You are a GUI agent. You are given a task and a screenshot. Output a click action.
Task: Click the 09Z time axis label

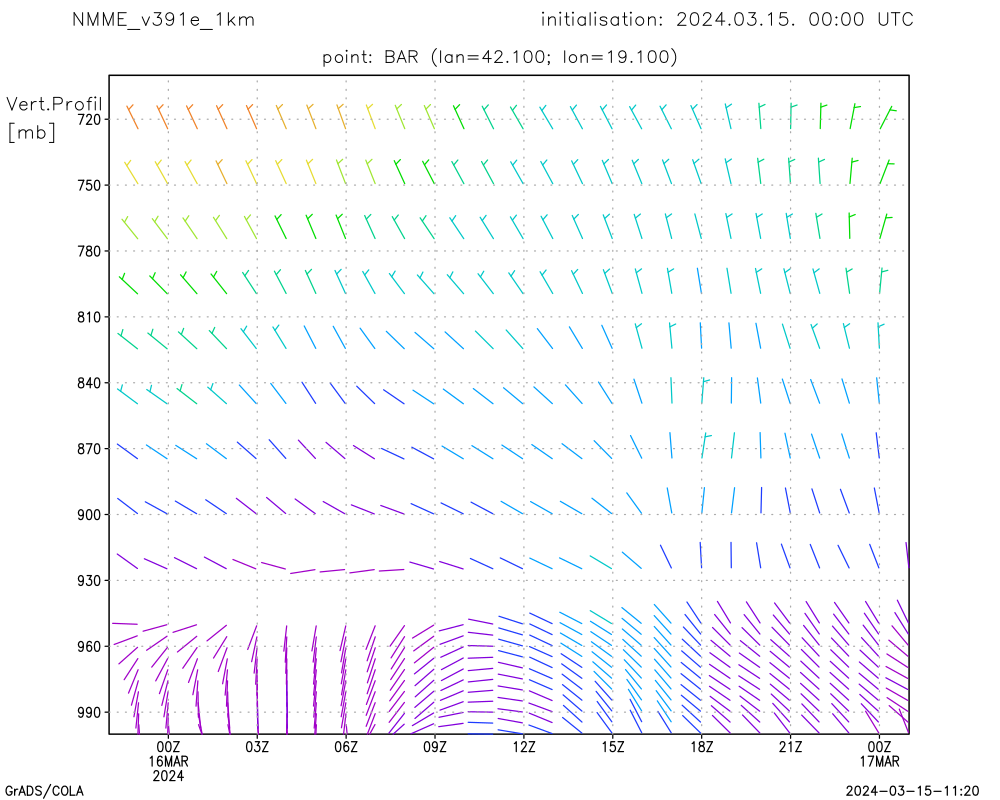(x=435, y=747)
